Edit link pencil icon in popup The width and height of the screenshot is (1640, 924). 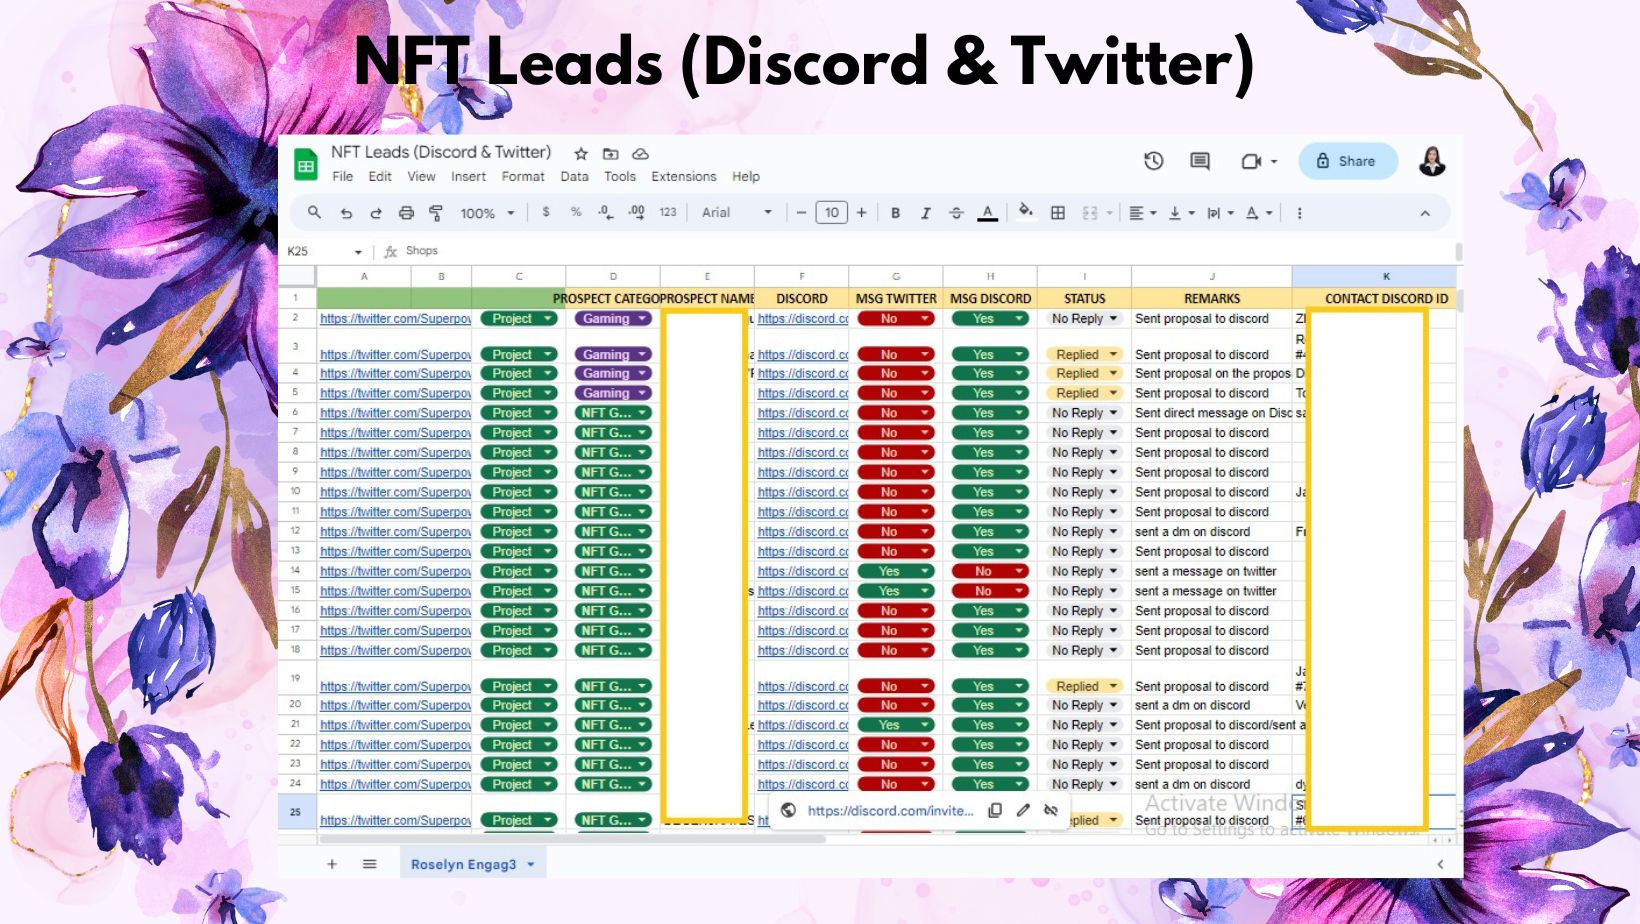pyautogui.click(x=1023, y=811)
